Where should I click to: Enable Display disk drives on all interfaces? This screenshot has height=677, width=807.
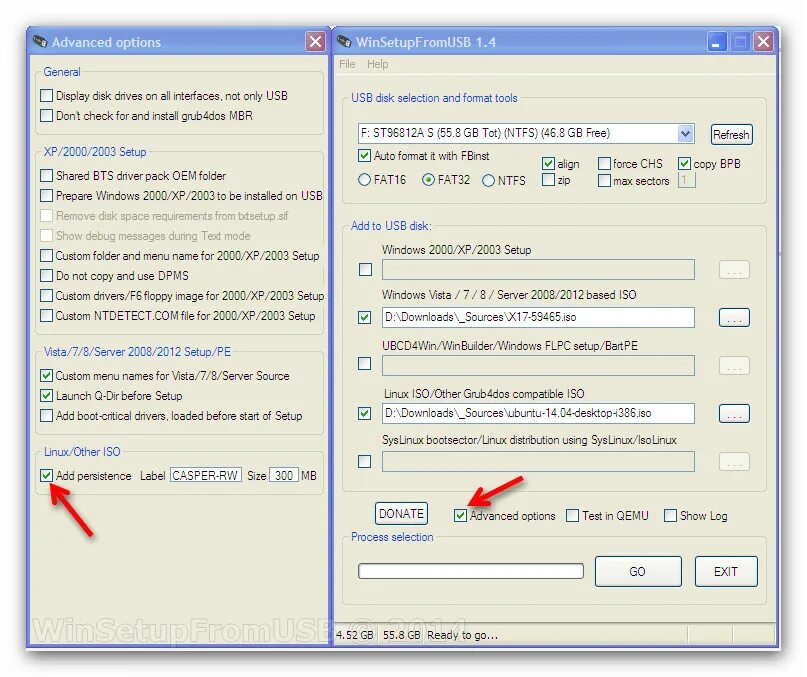(46, 96)
